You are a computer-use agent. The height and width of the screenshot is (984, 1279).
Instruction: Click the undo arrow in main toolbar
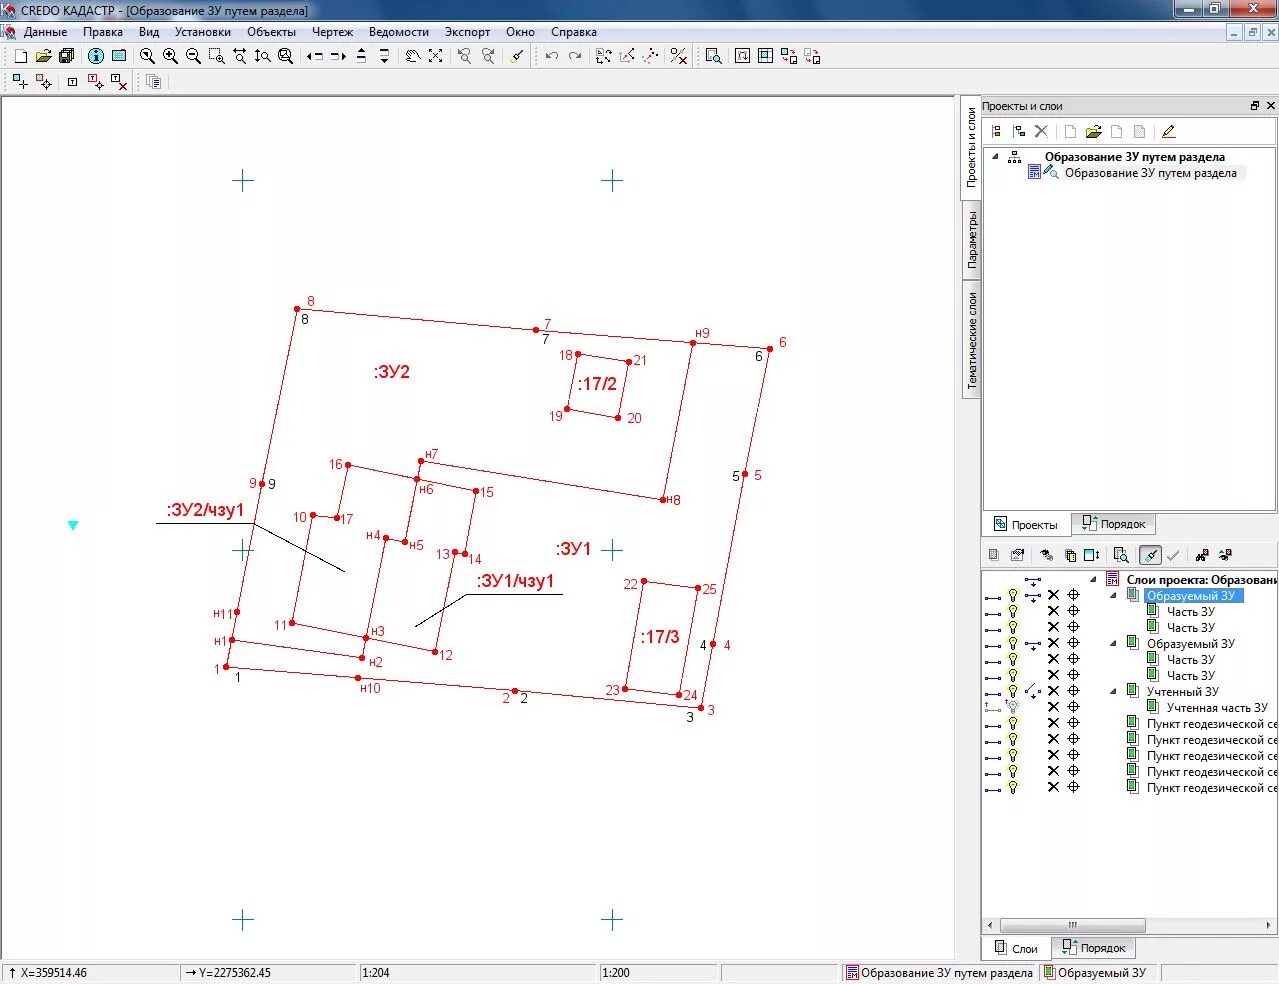tap(552, 56)
